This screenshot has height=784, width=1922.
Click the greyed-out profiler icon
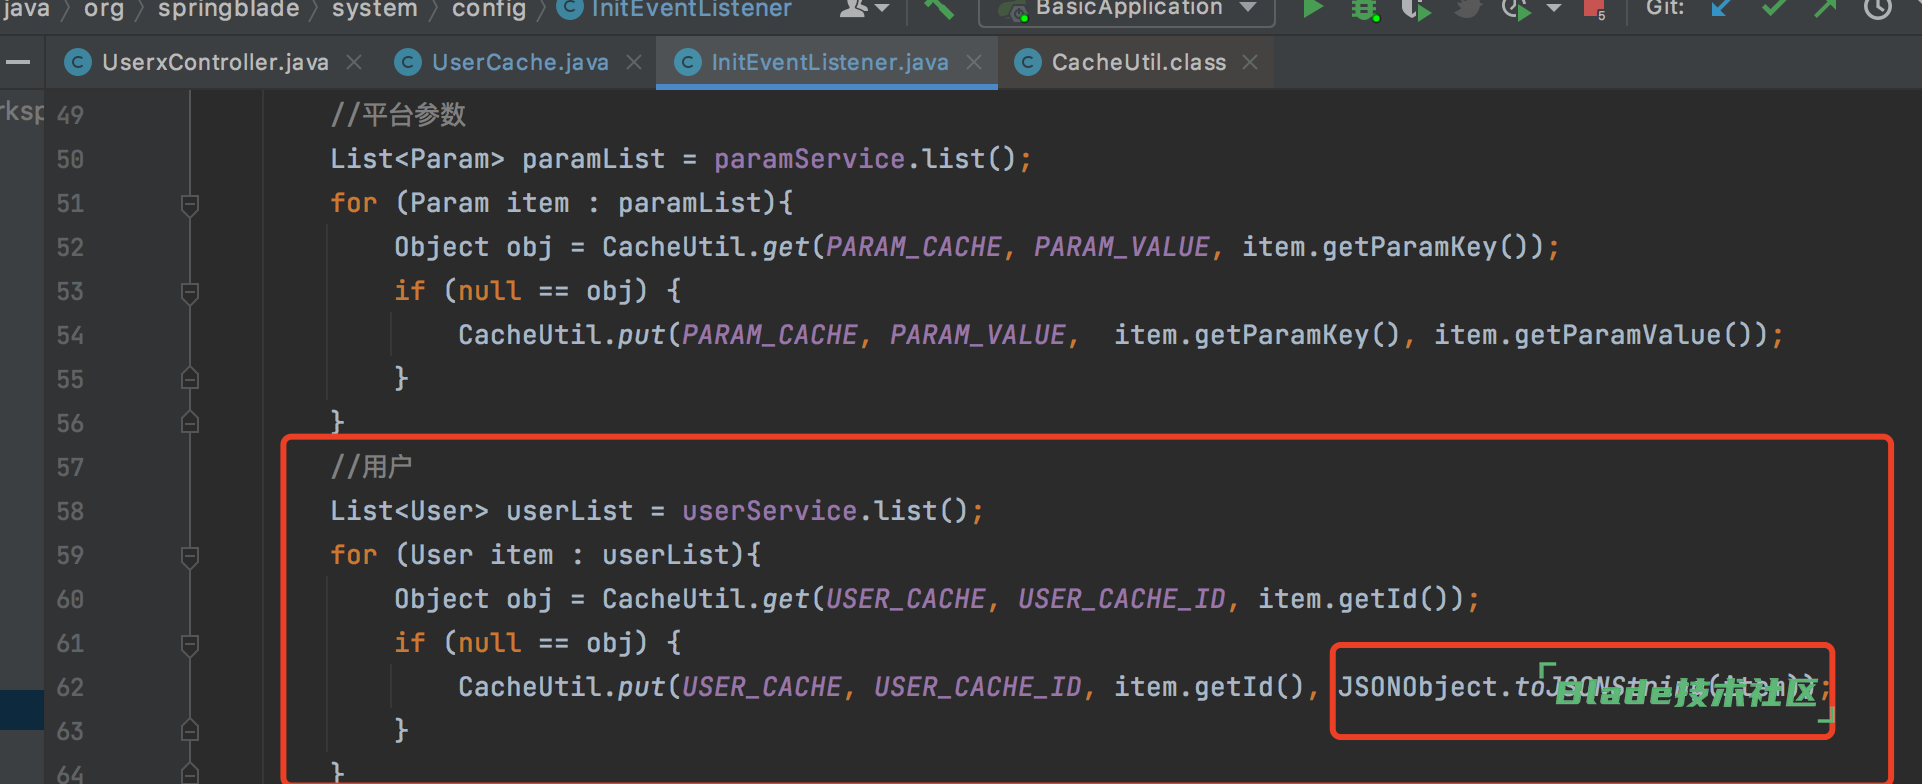point(1466,9)
